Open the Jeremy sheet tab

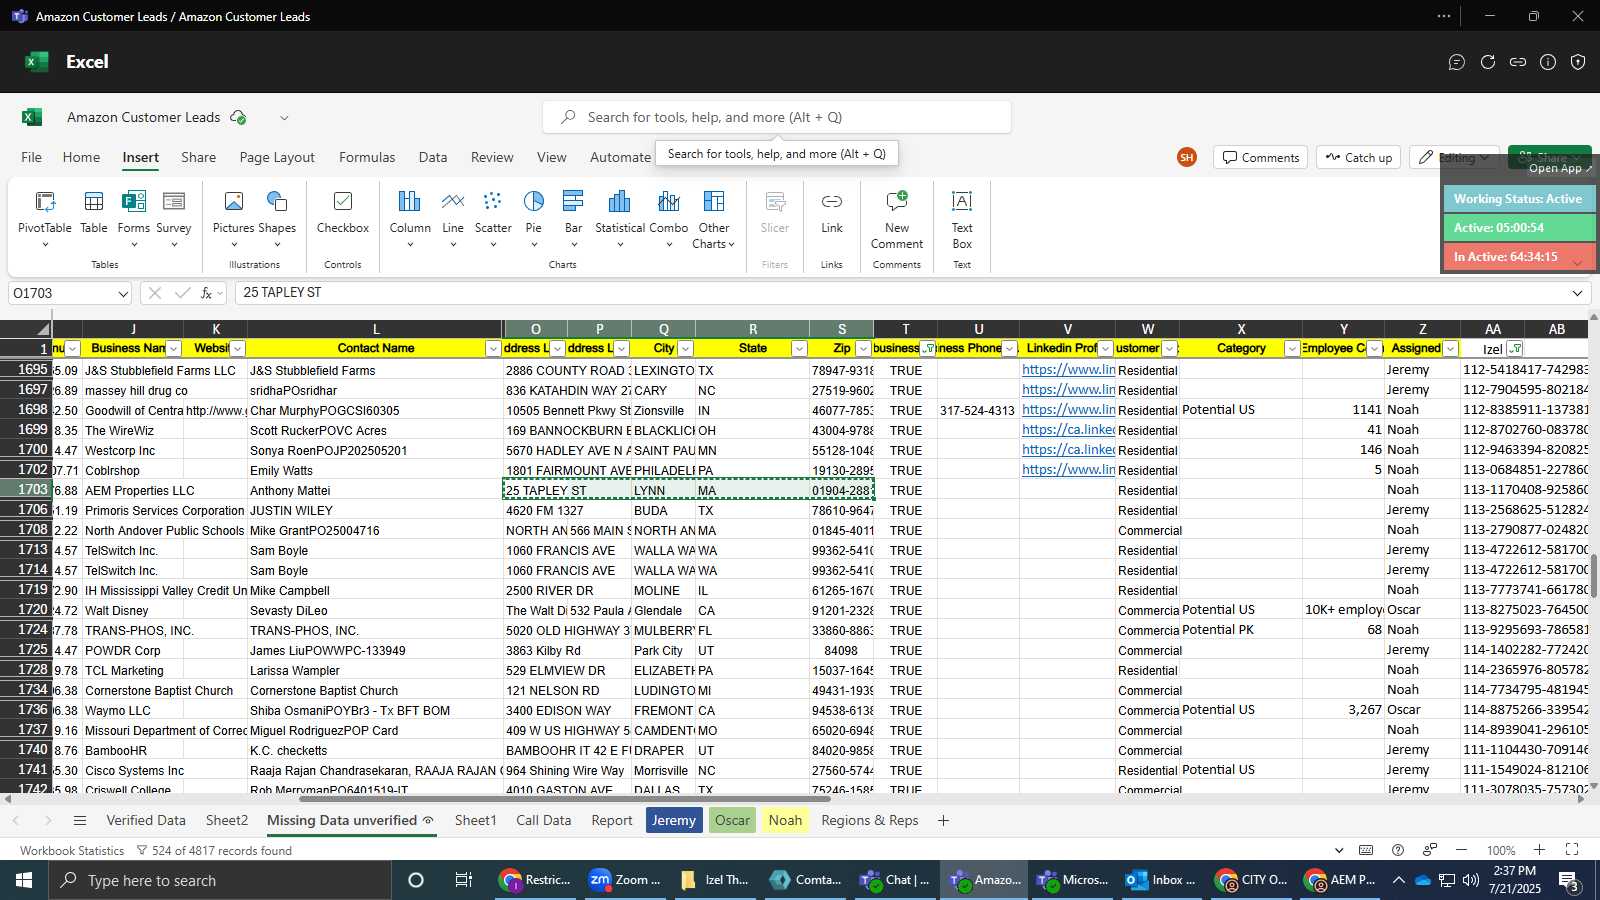click(x=674, y=821)
